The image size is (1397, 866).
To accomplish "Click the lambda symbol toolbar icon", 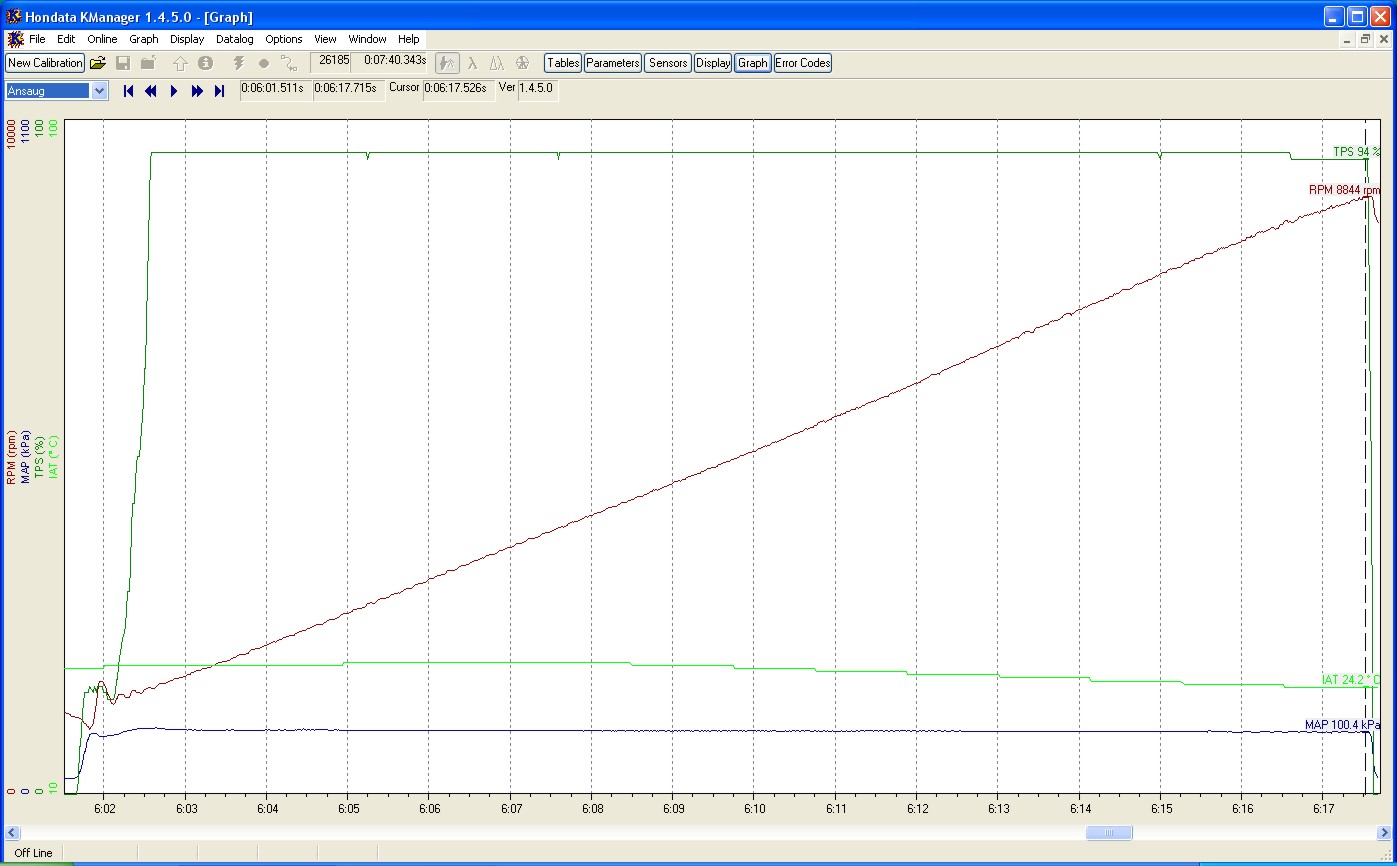I will point(473,63).
